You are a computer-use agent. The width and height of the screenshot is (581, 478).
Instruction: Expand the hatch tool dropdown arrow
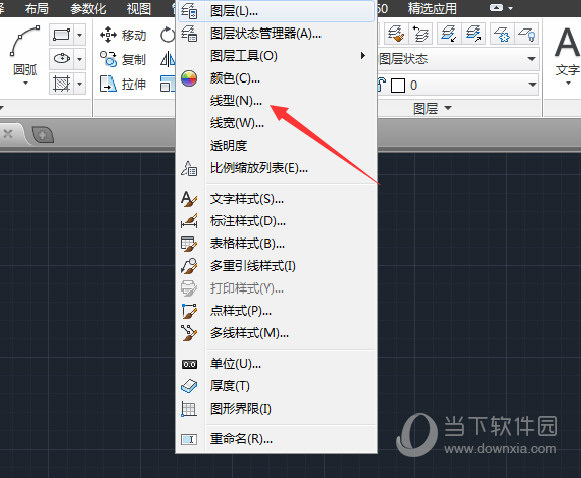[79, 84]
